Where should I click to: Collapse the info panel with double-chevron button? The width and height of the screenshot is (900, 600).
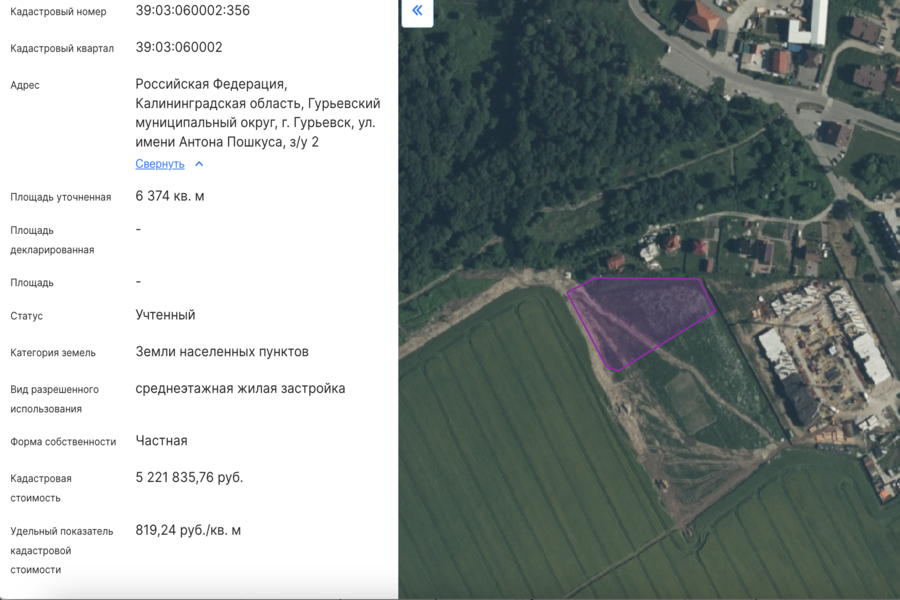(x=417, y=11)
